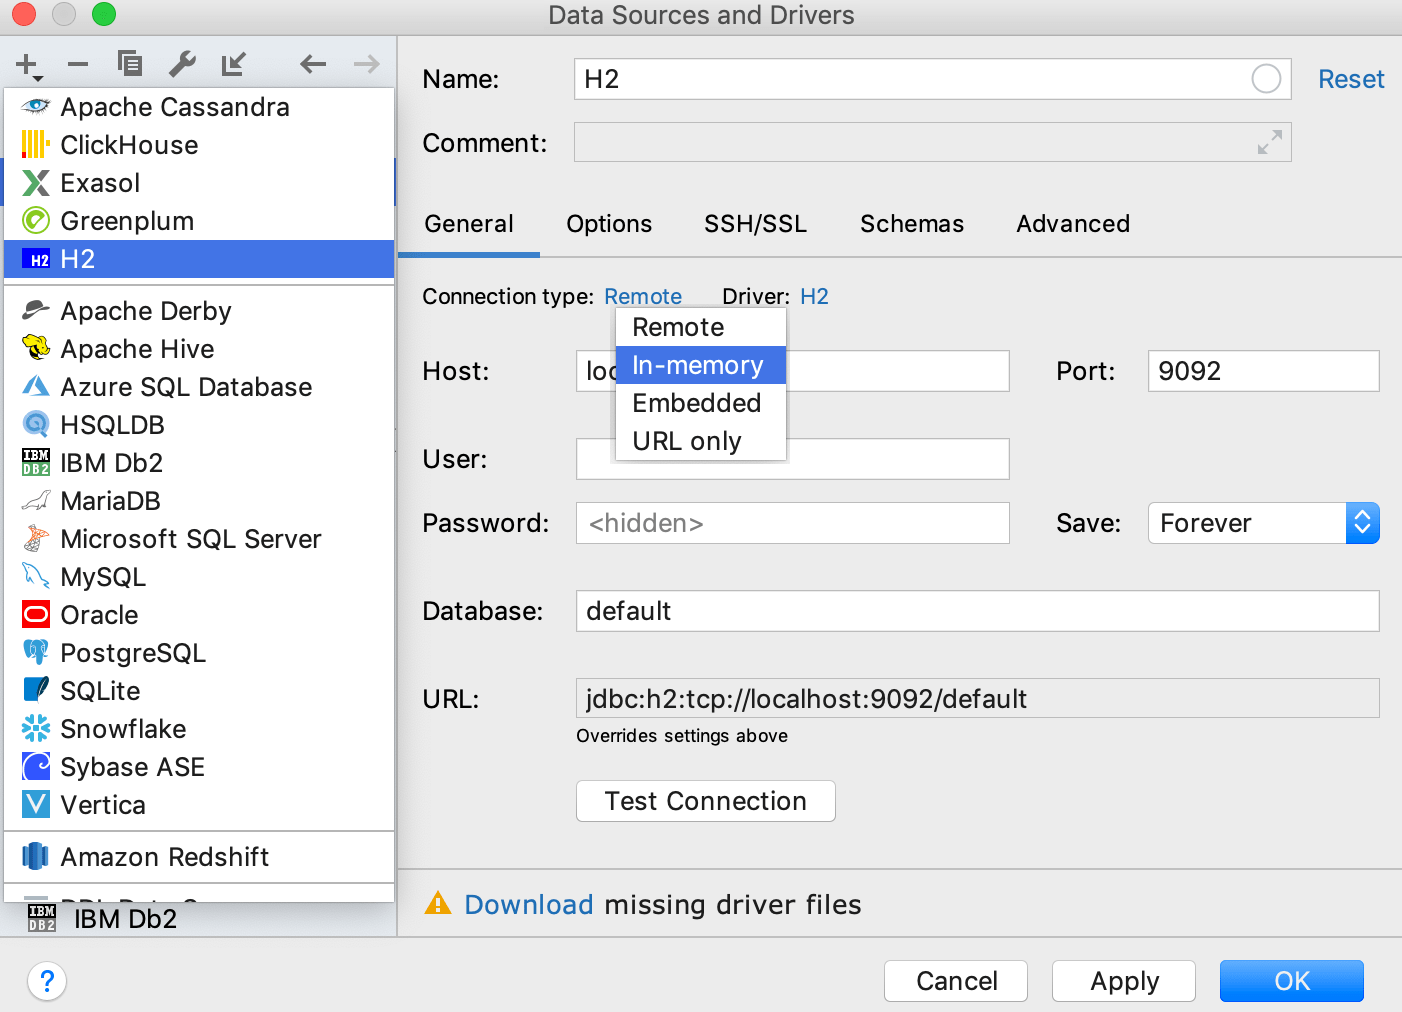Choose Apache Hive data source
Screen dimensions: 1402x1012
point(199,349)
